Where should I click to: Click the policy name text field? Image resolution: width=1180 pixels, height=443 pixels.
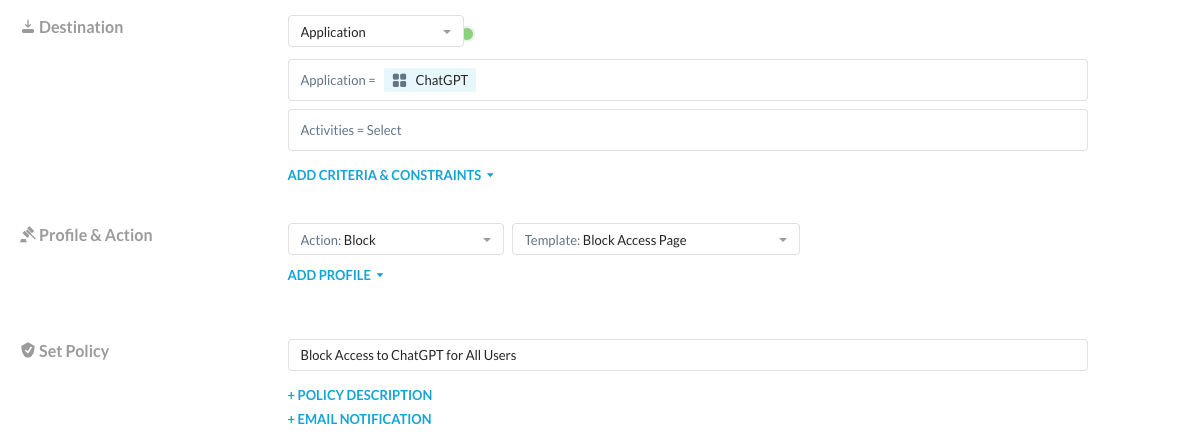pos(688,355)
